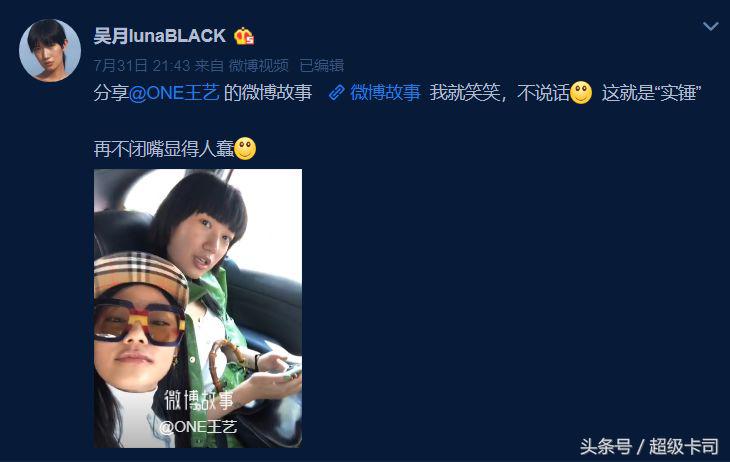Select the text line 再不闭嘴显得人蠢
The height and width of the screenshot is (462, 730).
pos(164,149)
